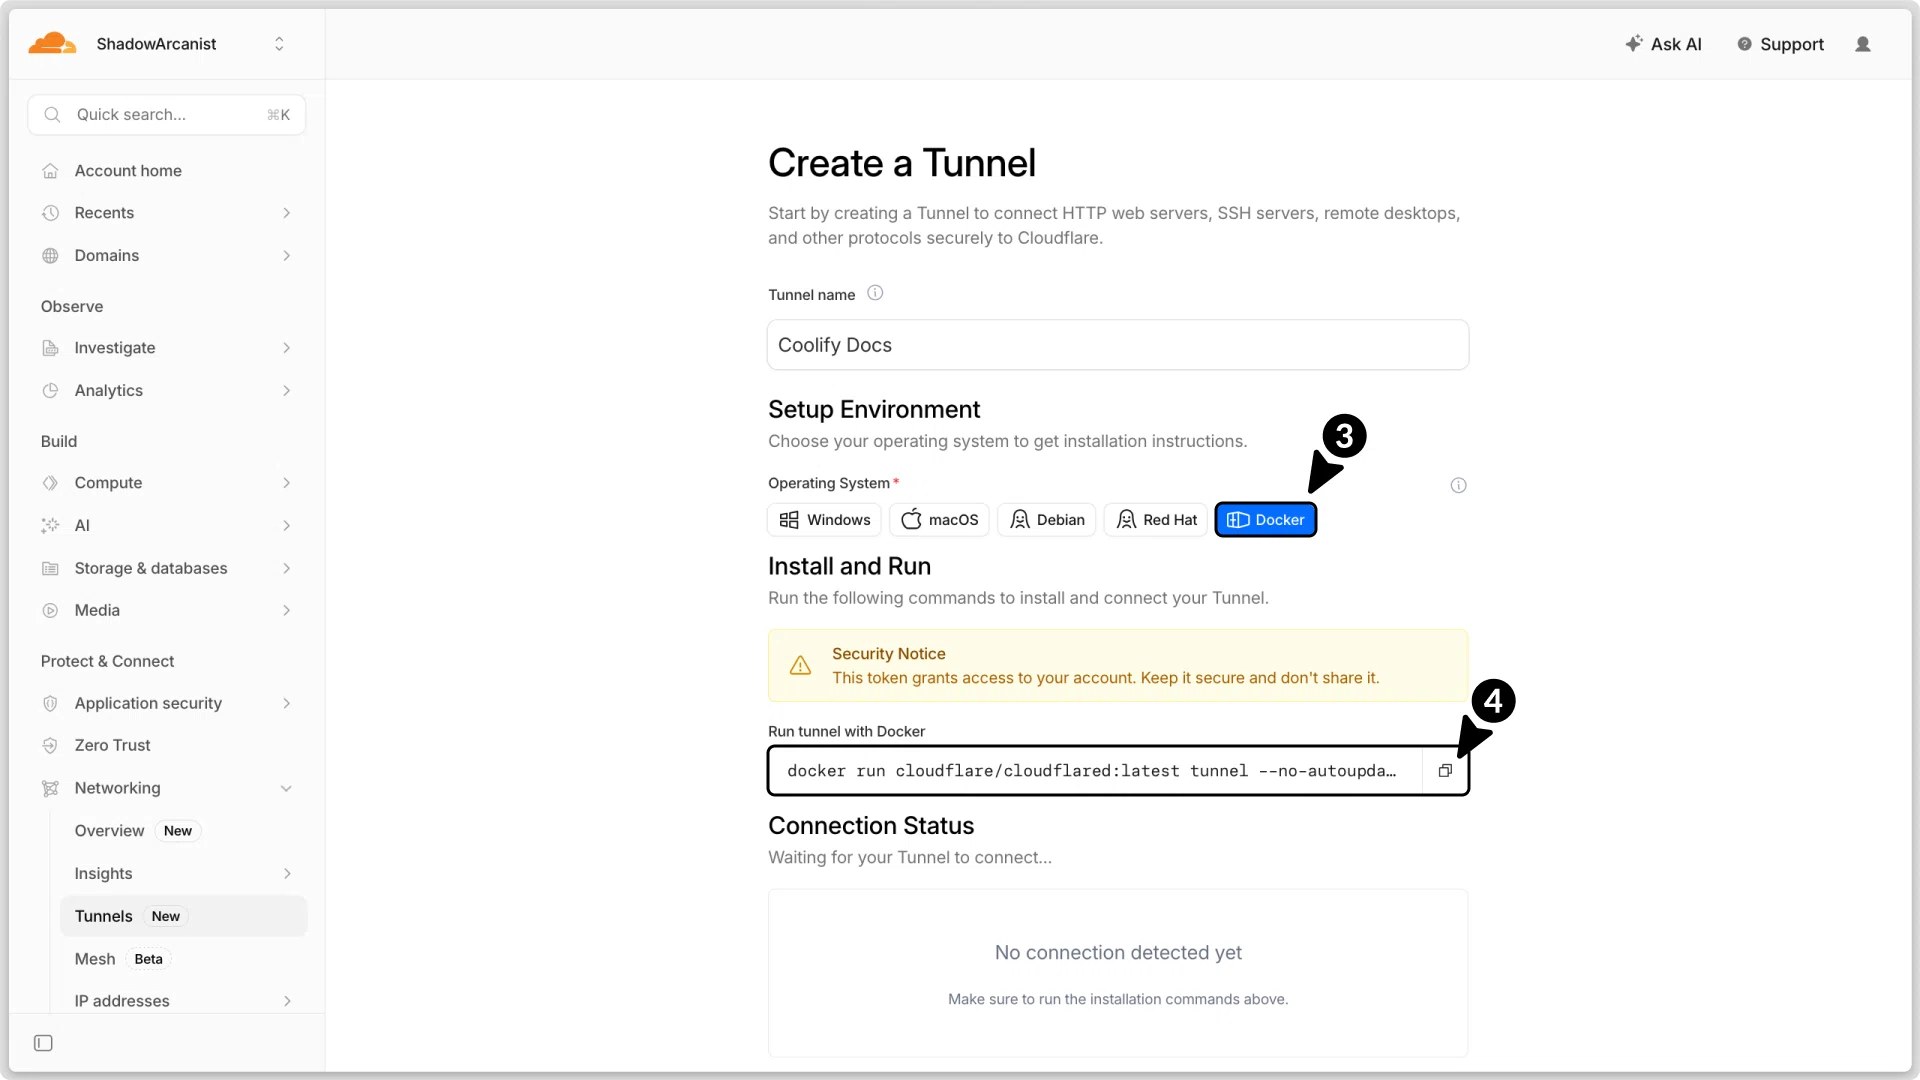Click the Tunnel name input field

[x=1118, y=345]
